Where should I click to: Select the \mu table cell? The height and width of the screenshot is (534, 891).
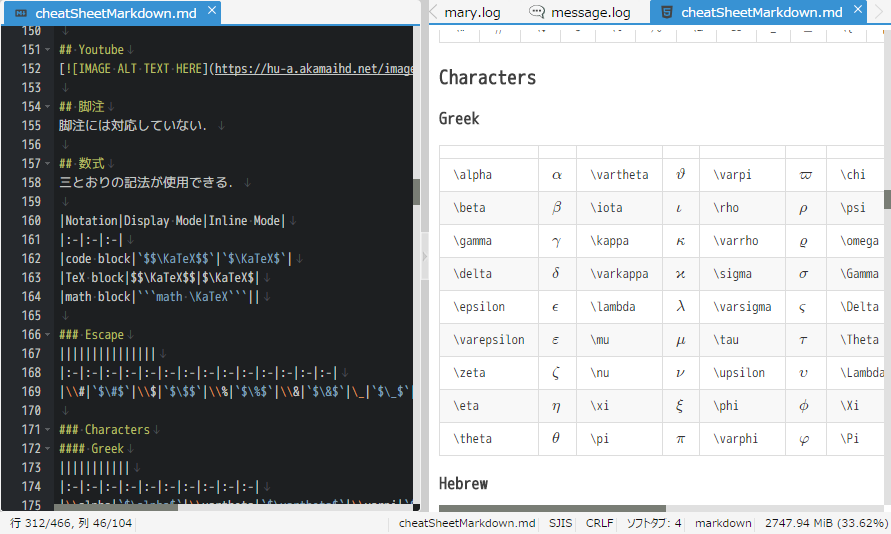[619, 340]
